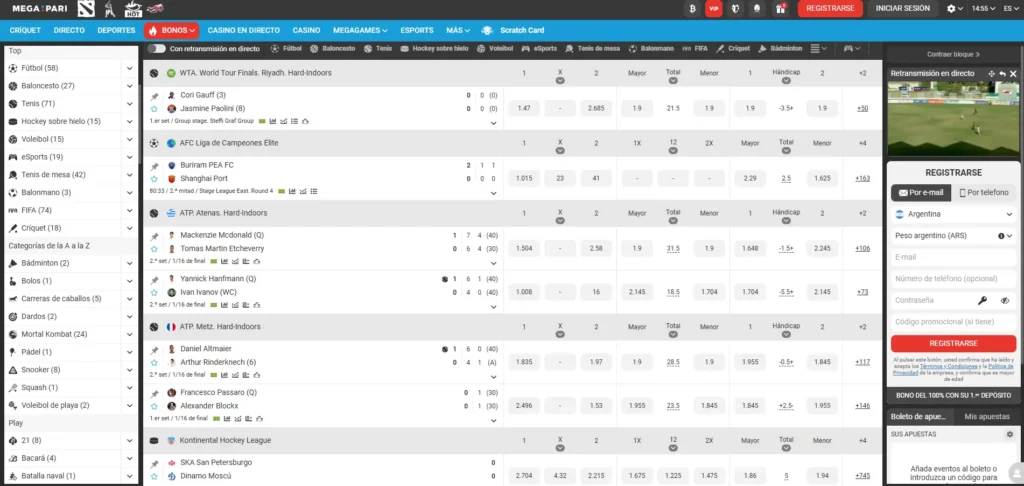Click the key icon in password field

pyautogui.click(x=982, y=300)
